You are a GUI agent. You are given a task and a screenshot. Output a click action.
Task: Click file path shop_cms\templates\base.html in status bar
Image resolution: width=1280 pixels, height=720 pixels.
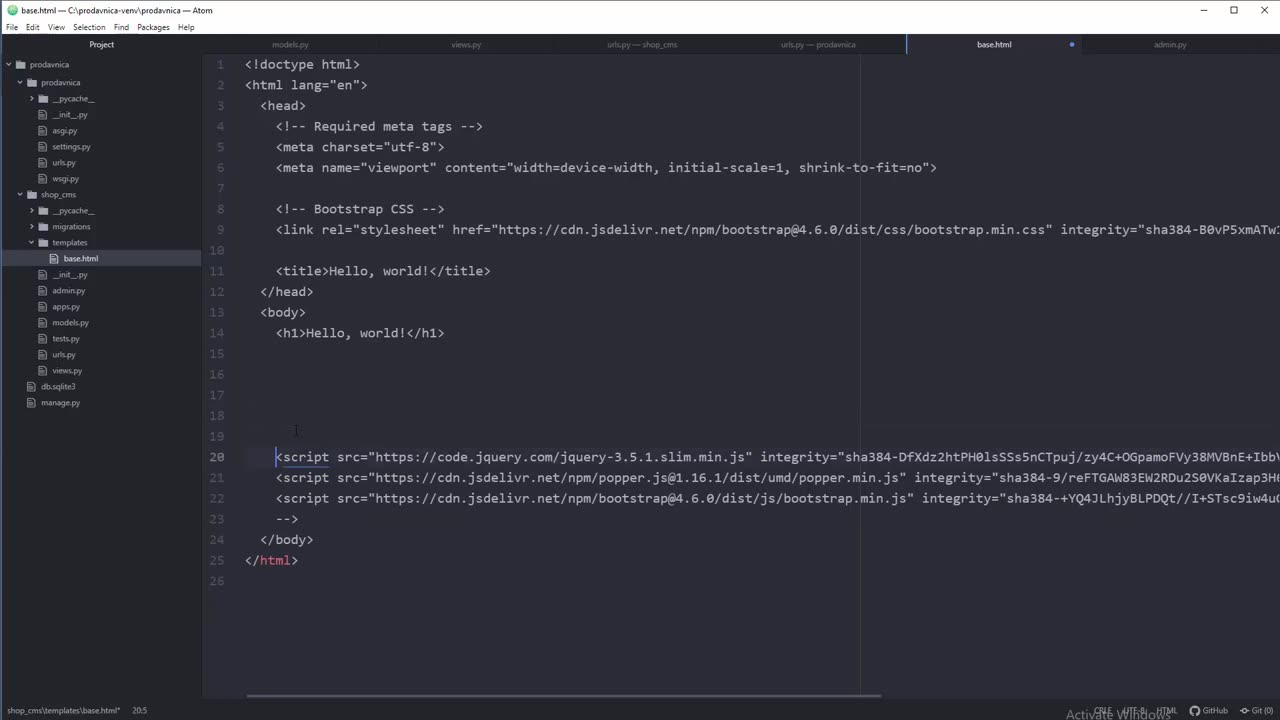pyautogui.click(x=63, y=711)
